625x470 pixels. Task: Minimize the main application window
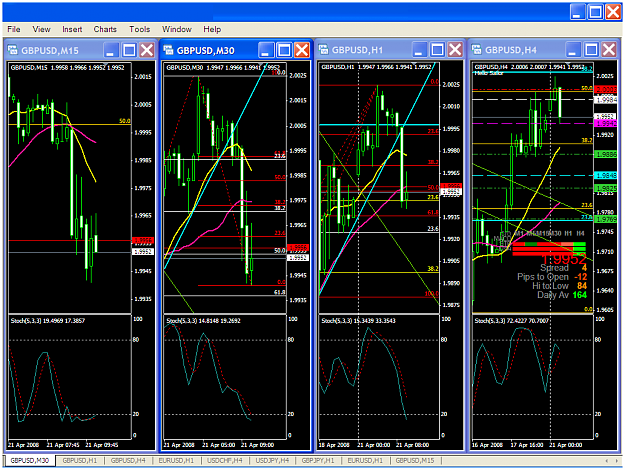577,12
